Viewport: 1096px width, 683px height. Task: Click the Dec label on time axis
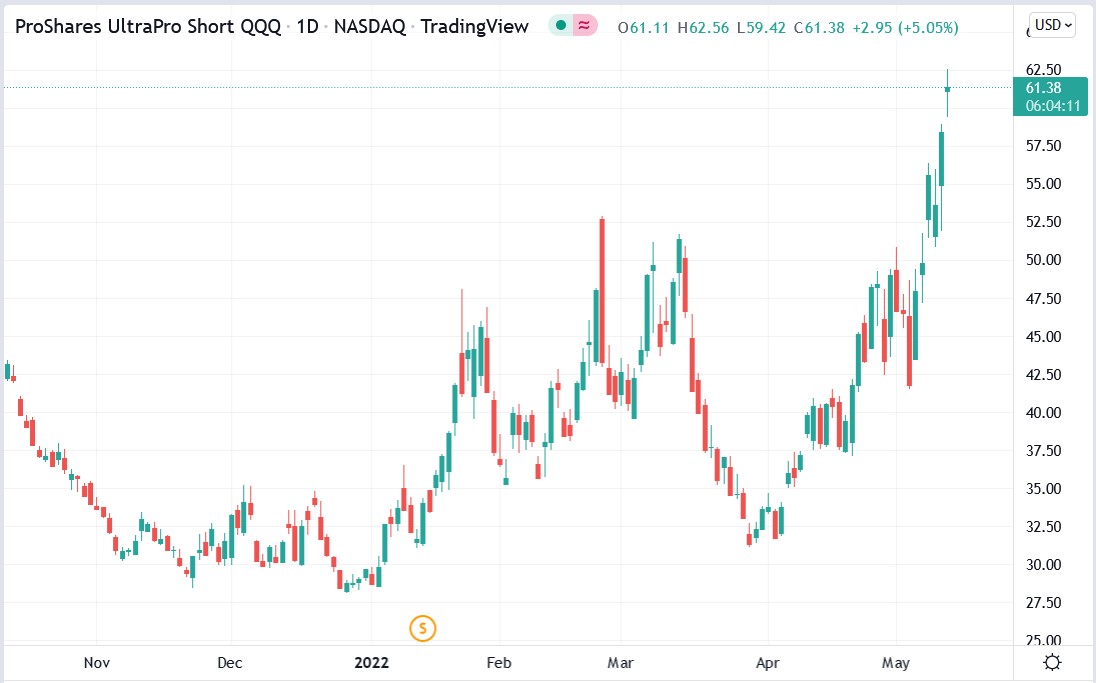230,663
